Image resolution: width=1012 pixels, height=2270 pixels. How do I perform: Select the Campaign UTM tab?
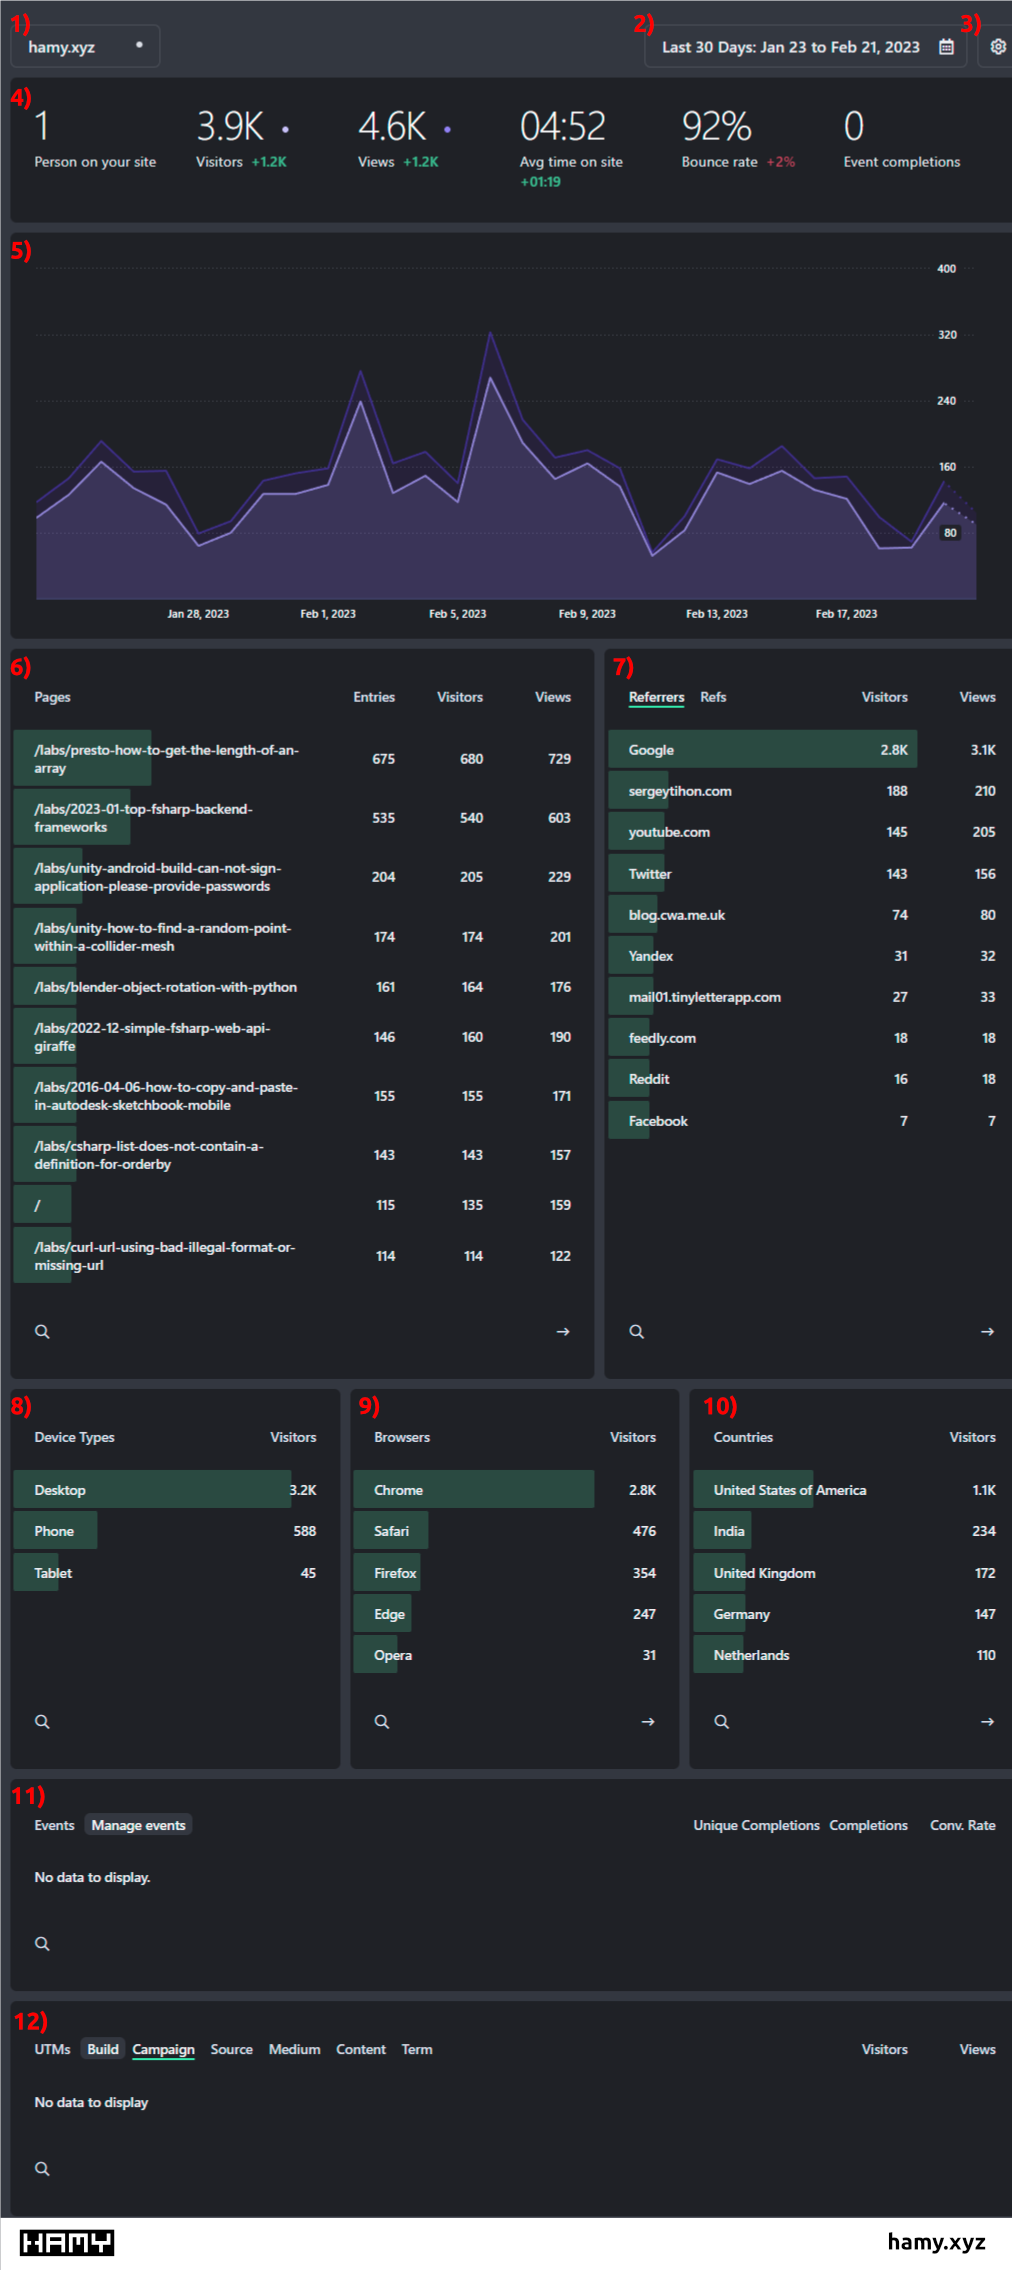(163, 2049)
